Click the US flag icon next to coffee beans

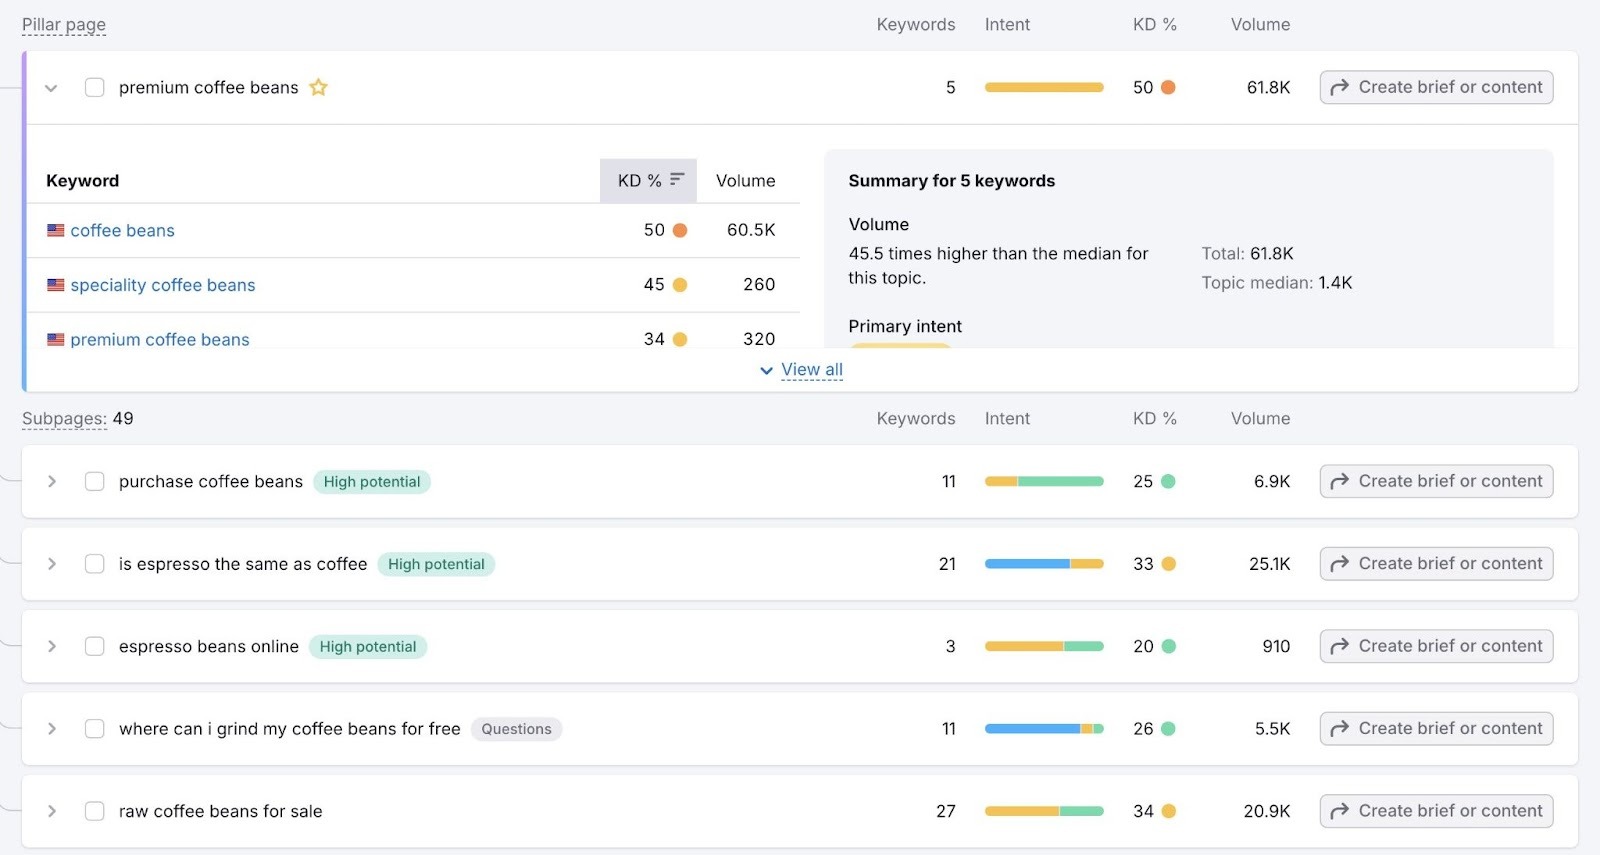tap(56, 230)
